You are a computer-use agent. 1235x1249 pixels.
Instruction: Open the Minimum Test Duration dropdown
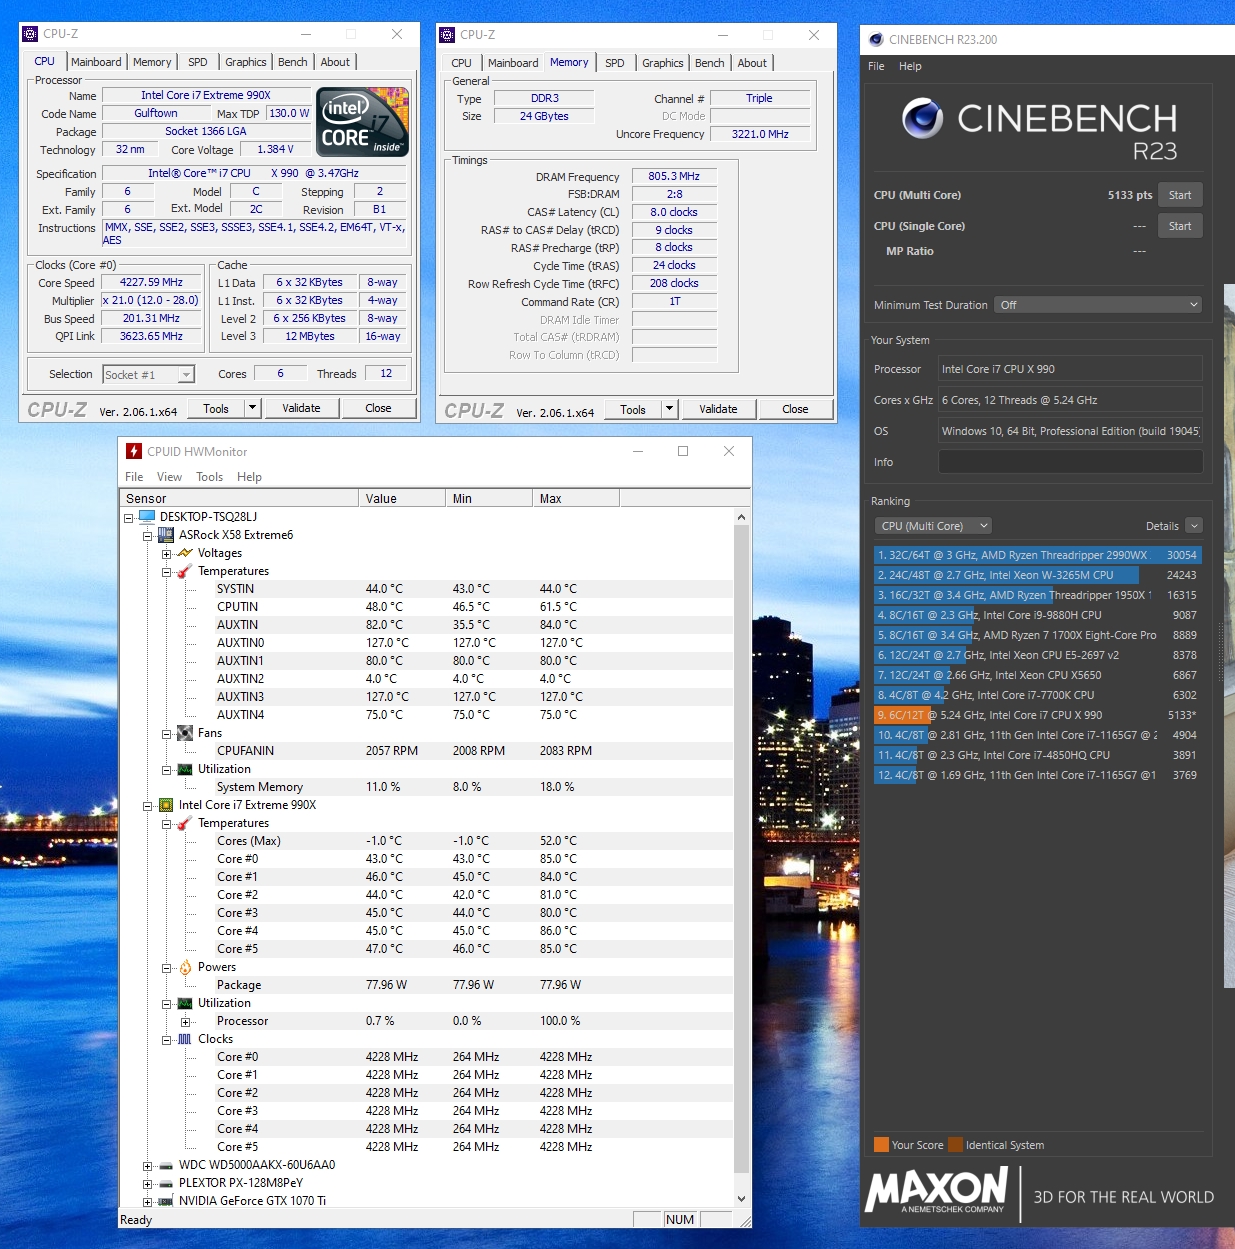[x=1098, y=305]
